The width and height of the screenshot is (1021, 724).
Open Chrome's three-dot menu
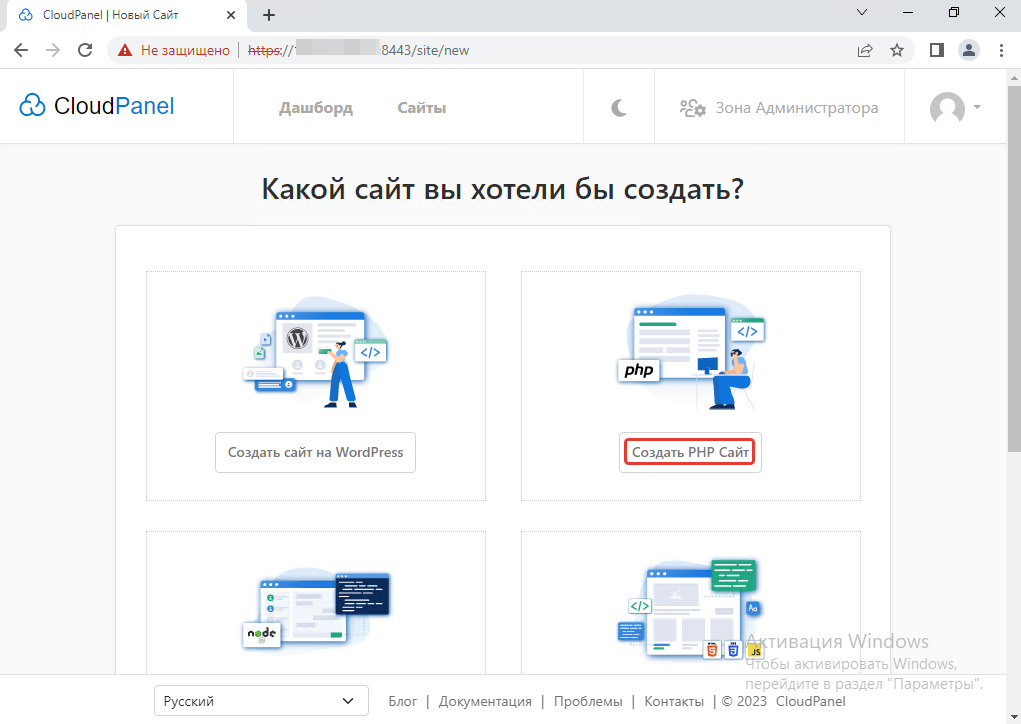(1001, 50)
